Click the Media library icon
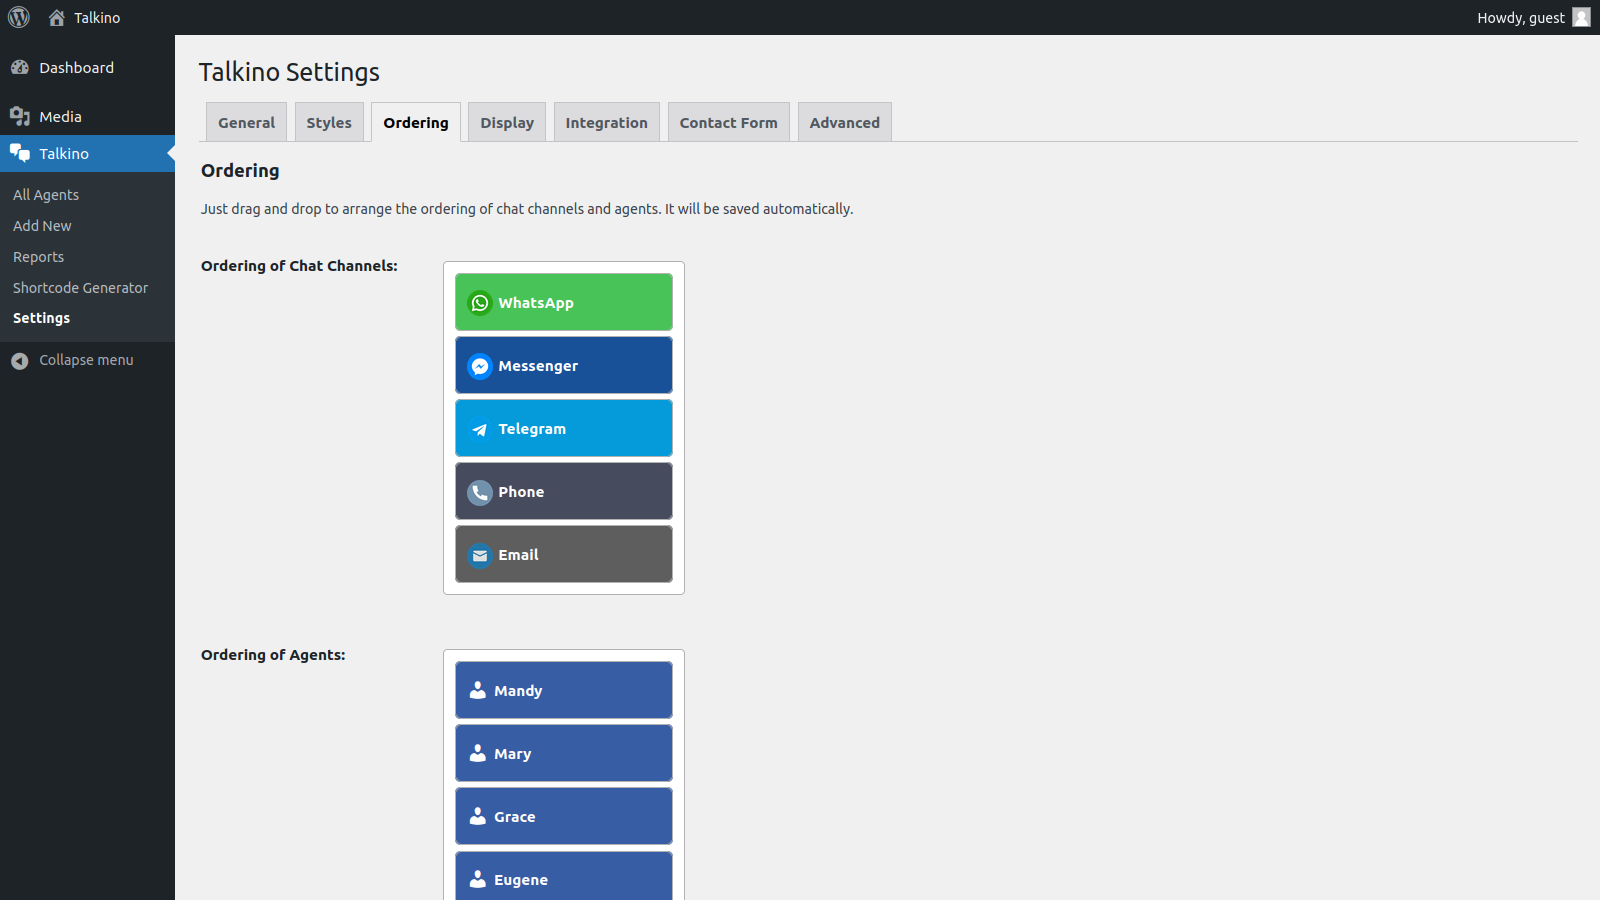This screenshot has height=900, width=1600. (20, 116)
